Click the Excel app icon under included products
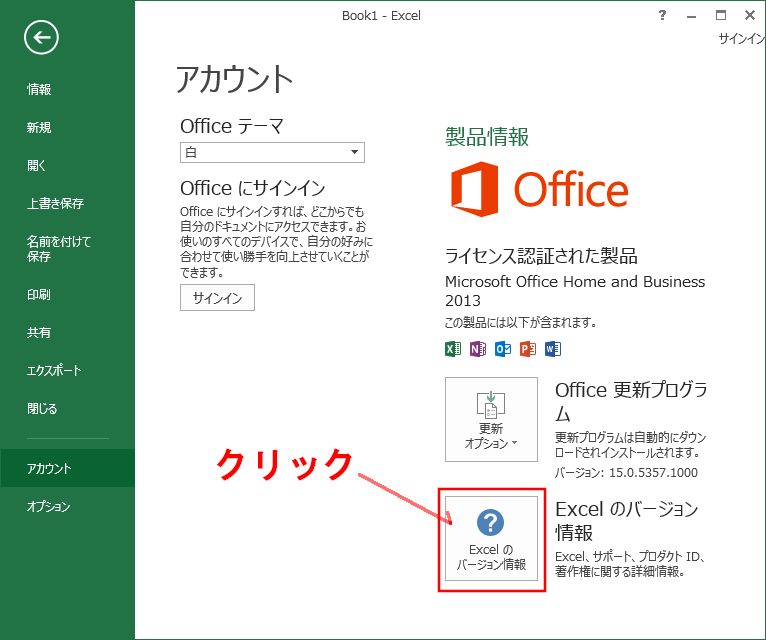 click(453, 349)
